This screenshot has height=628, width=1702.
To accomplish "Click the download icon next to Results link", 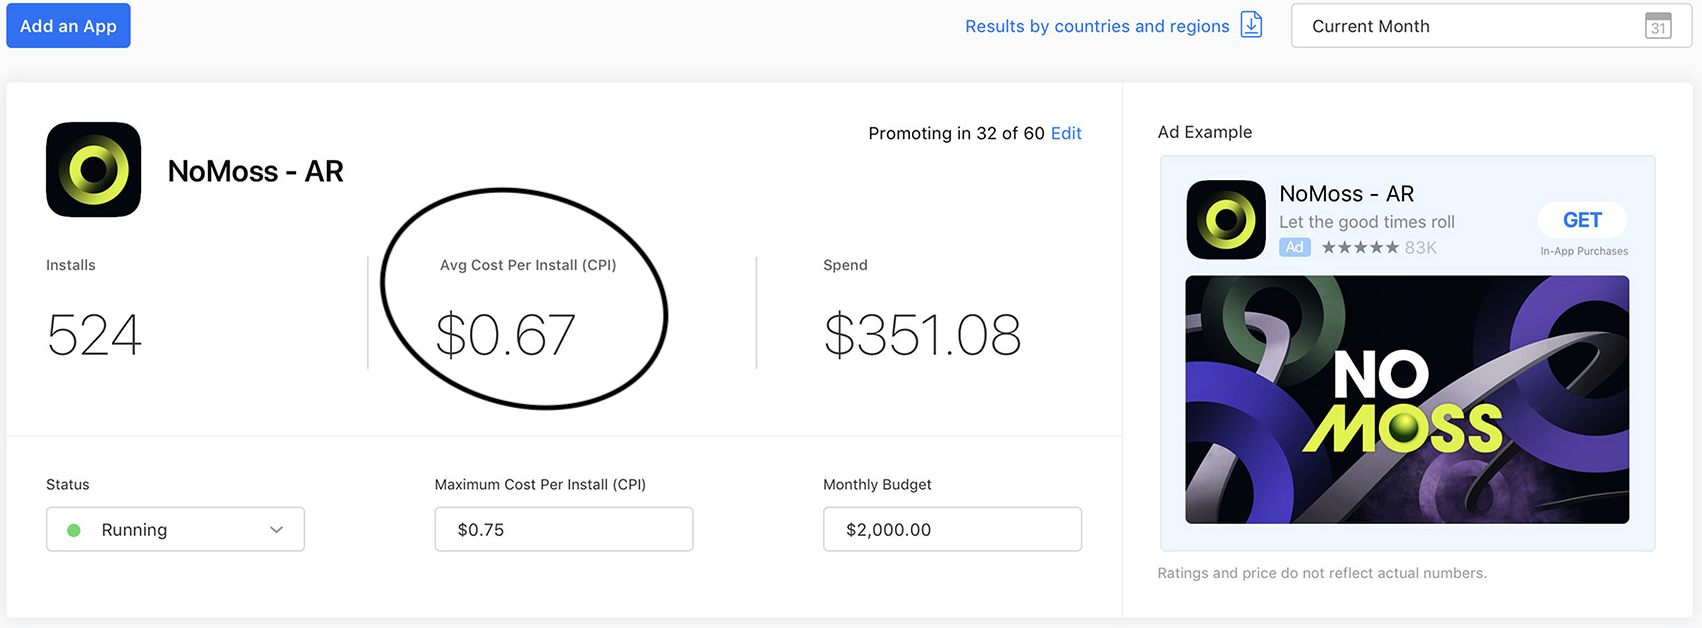I will (x=1251, y=25).
